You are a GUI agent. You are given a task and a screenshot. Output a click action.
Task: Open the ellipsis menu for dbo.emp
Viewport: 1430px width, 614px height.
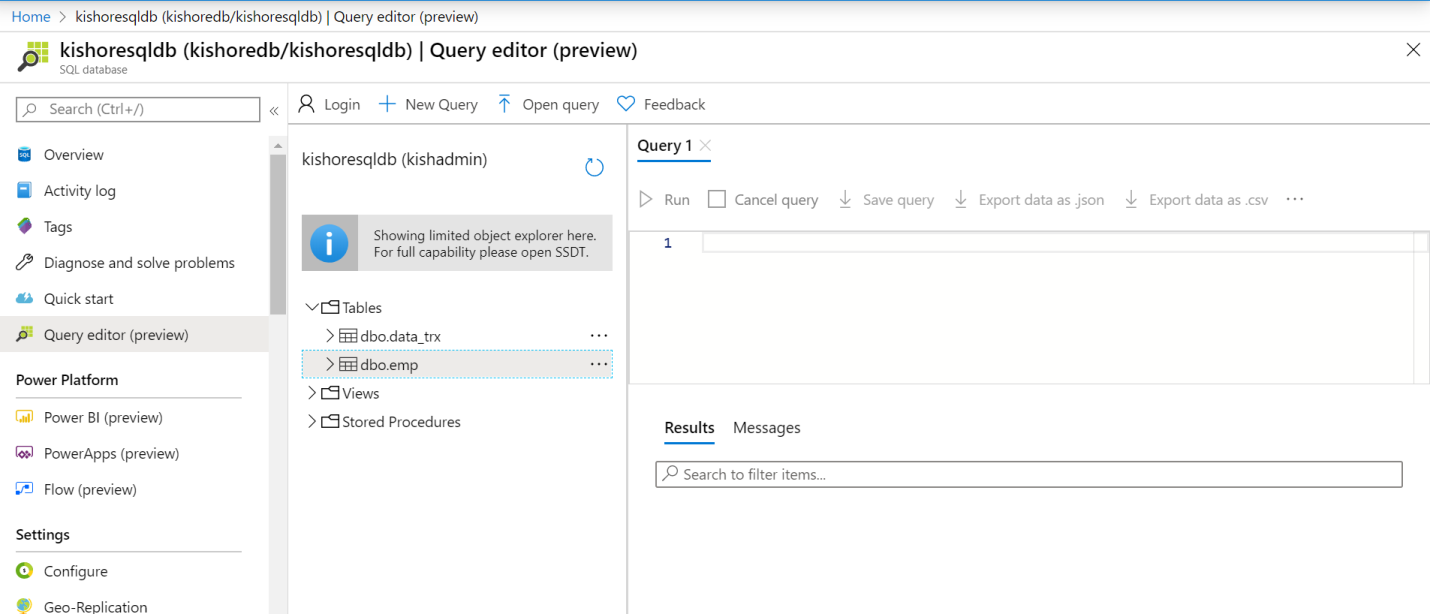coord(598,365)
